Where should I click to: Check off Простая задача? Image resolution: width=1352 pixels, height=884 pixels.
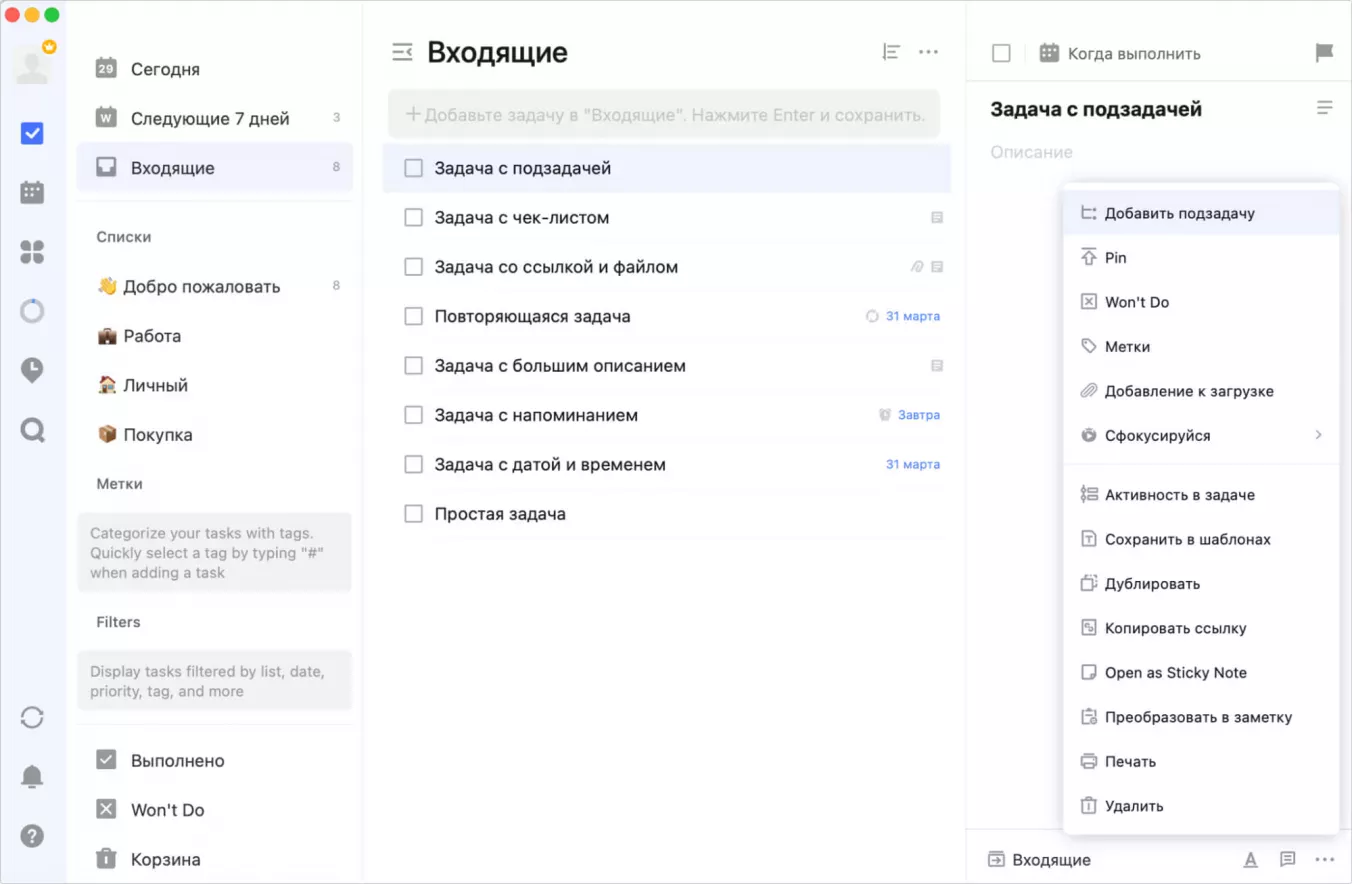tap(413, 514)
